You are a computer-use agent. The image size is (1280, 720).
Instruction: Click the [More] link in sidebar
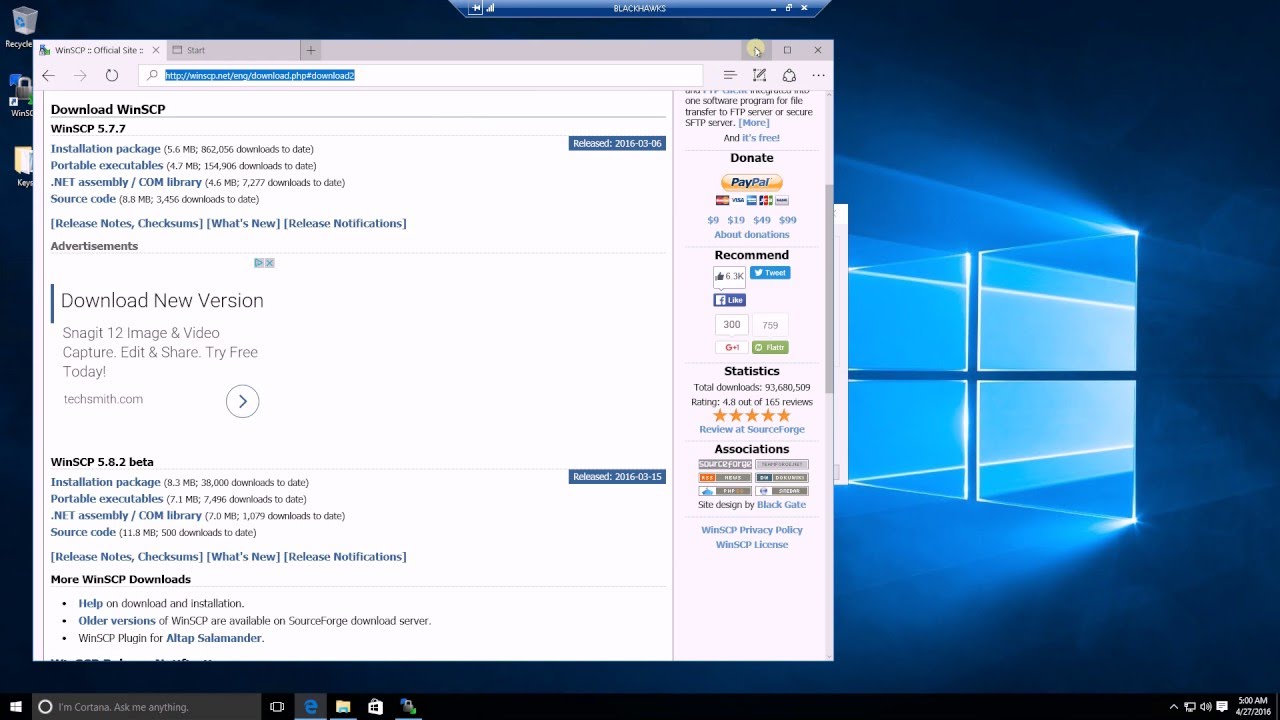[754, 123]
